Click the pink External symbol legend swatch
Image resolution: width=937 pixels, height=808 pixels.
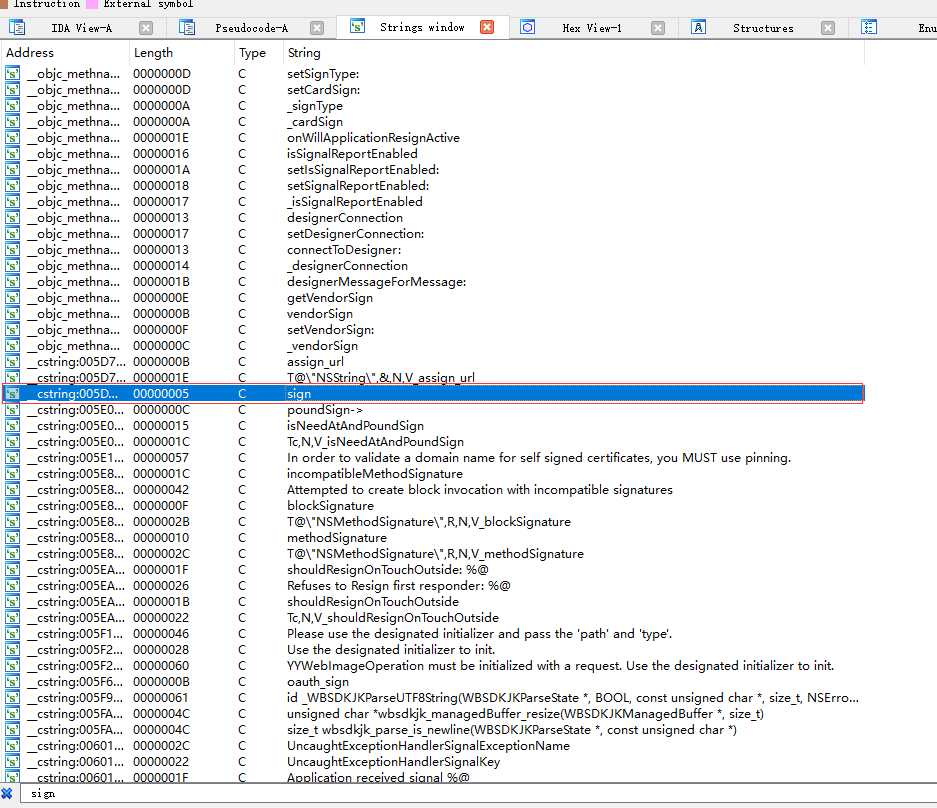click(92, 4)
